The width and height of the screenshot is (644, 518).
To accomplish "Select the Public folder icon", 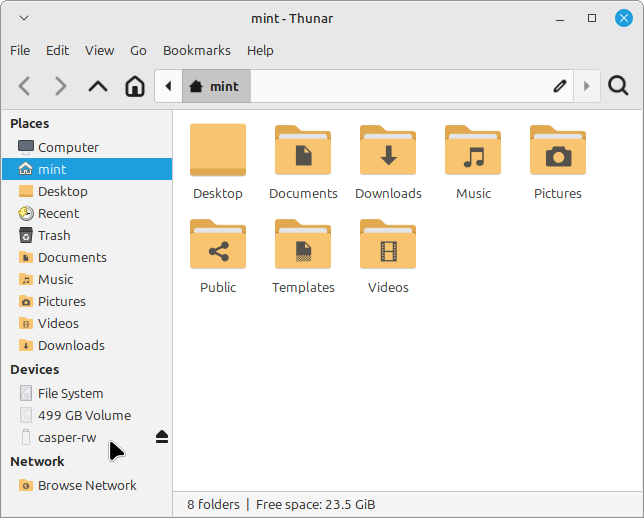I will (x=218, y=244).
